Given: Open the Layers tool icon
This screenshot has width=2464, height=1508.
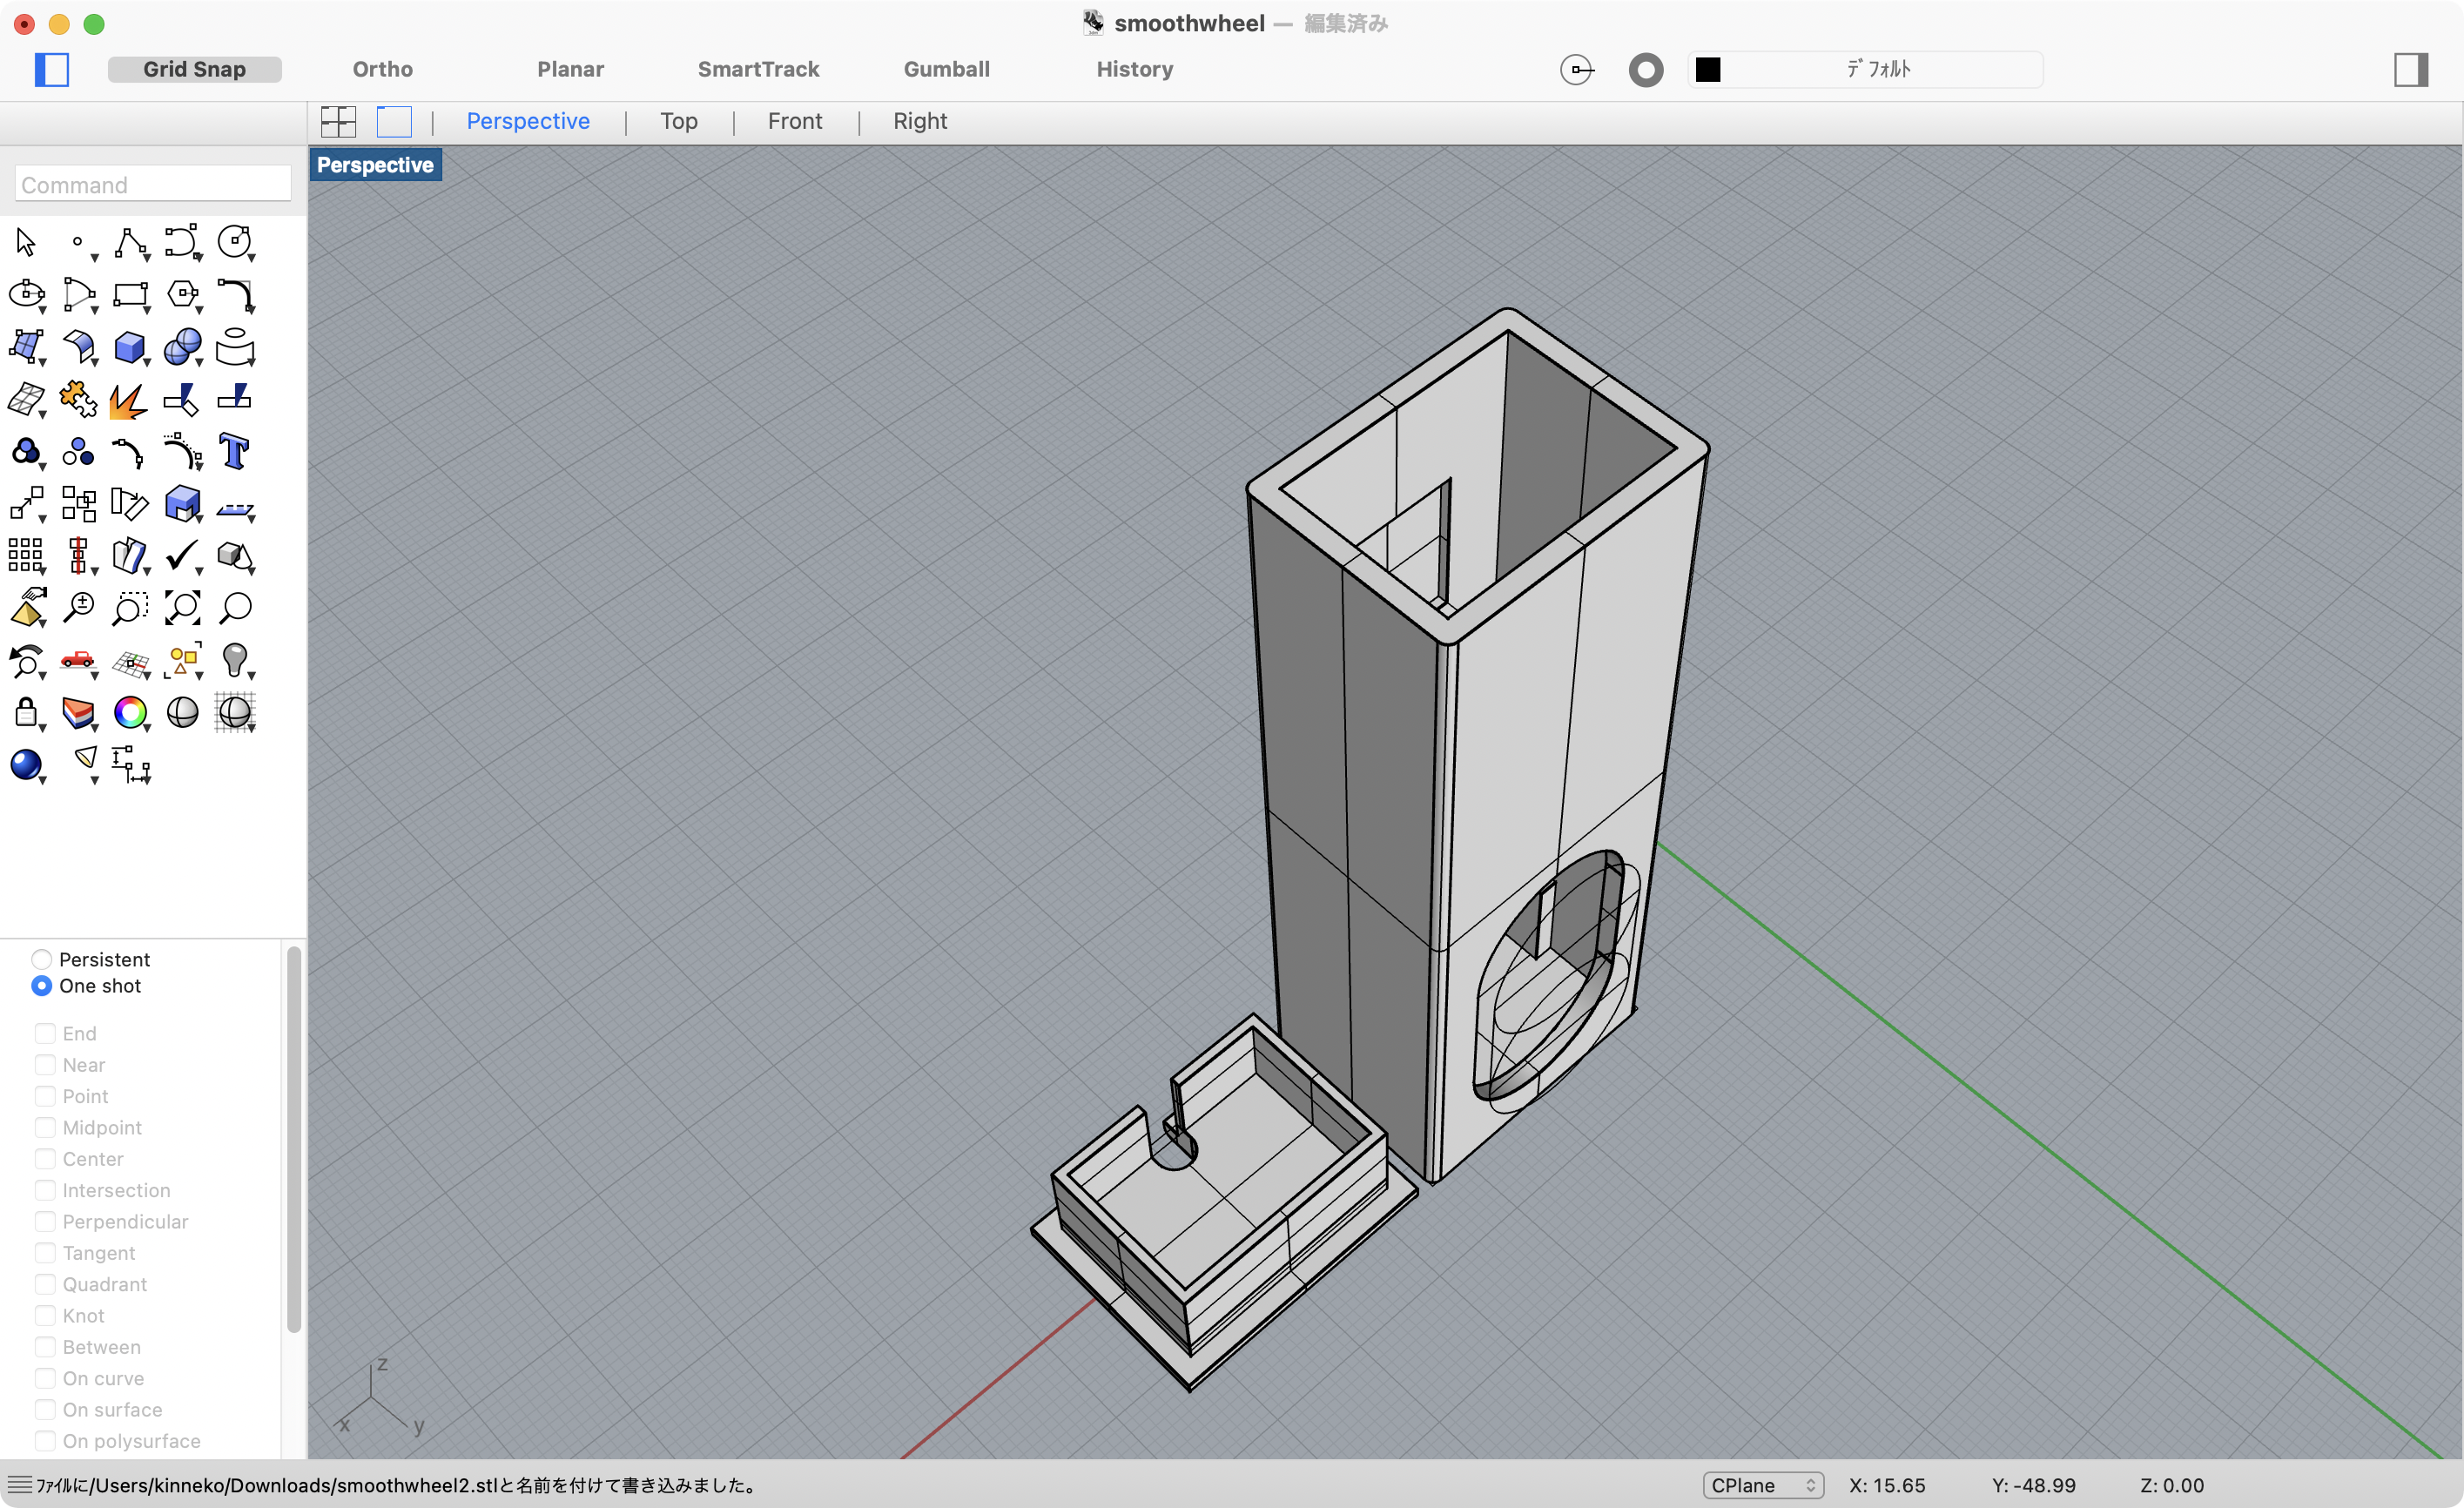Looking at the screenshot, I should coord(78,713).
